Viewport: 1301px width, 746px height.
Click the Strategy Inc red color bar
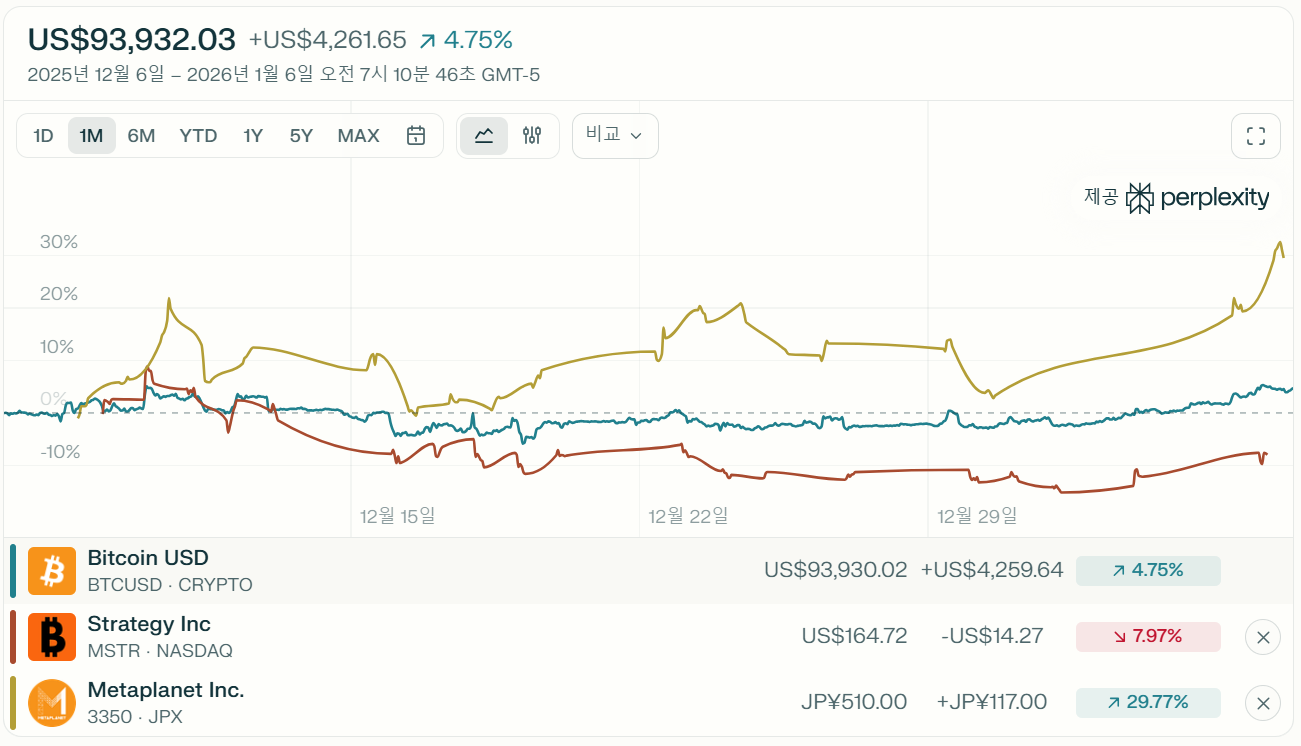[13, 637]
